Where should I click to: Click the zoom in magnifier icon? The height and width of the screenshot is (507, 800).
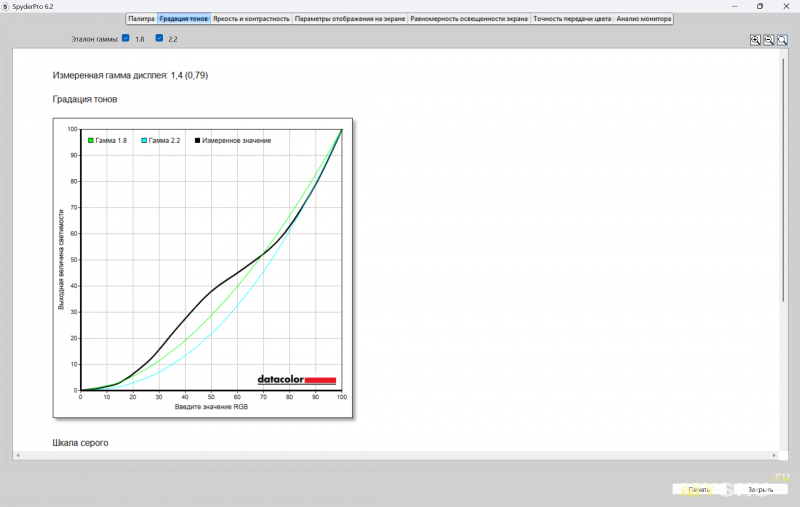(x=756, y=40)
